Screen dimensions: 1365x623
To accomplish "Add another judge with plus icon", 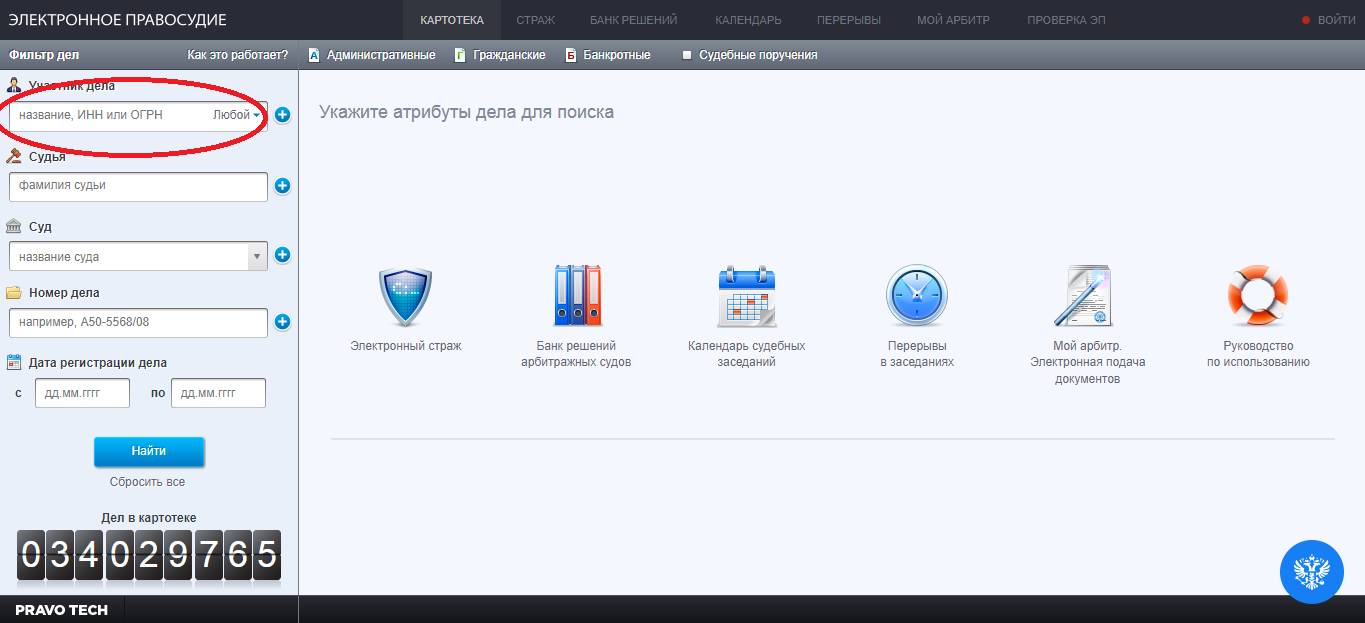I will (x=282, y=185).
